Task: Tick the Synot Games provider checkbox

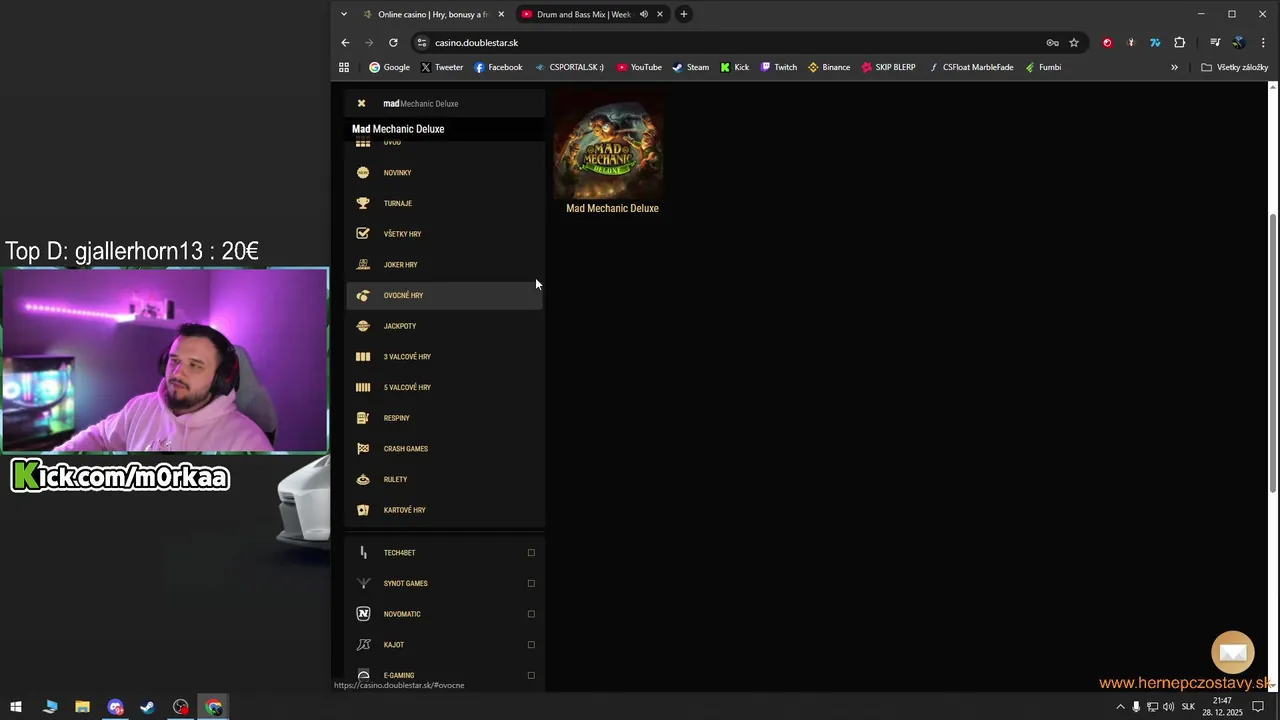Action: pyautogui.click(x=531, y=583)
